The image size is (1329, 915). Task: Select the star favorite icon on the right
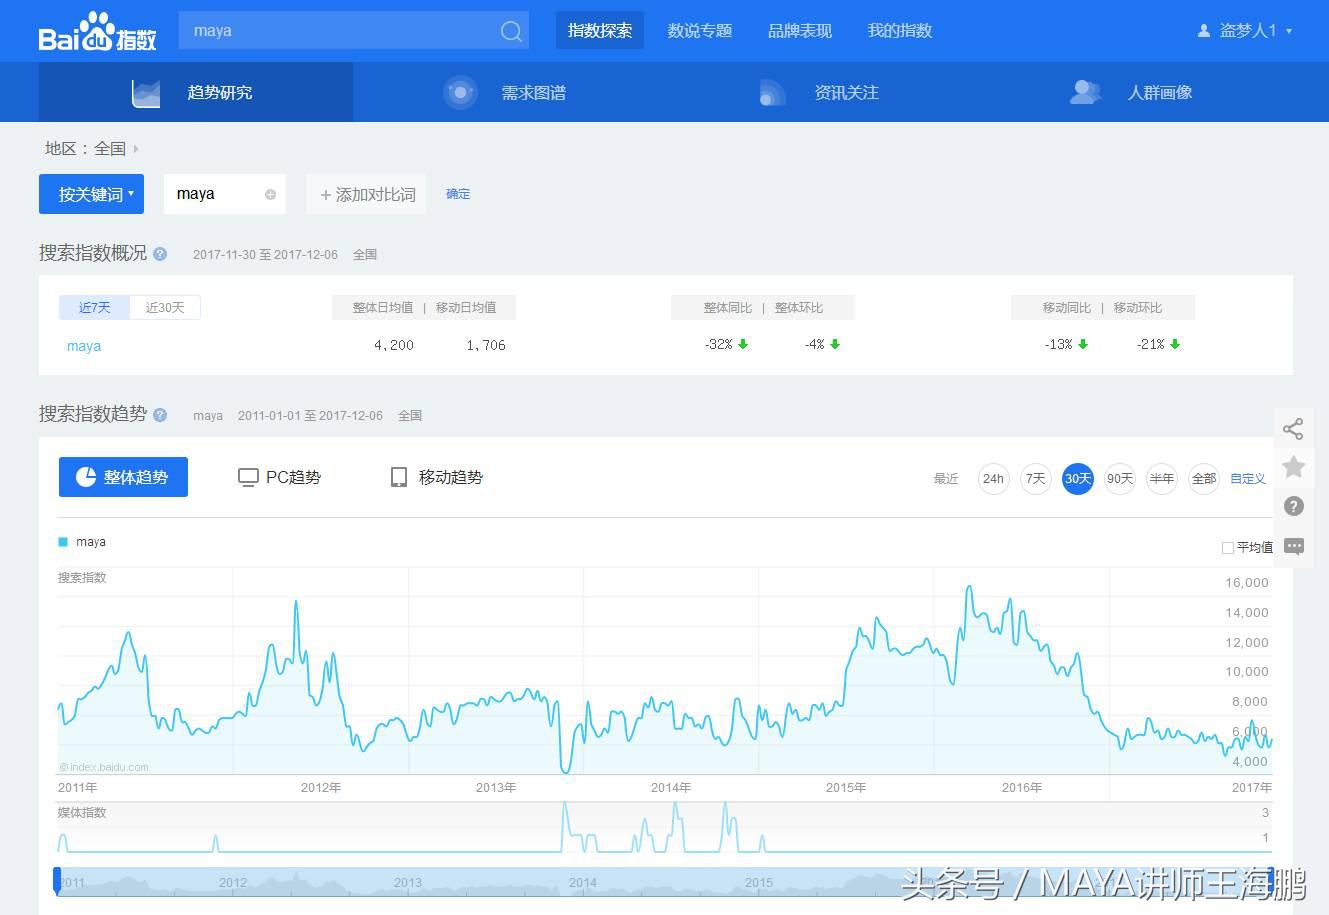pos(1293,466)
